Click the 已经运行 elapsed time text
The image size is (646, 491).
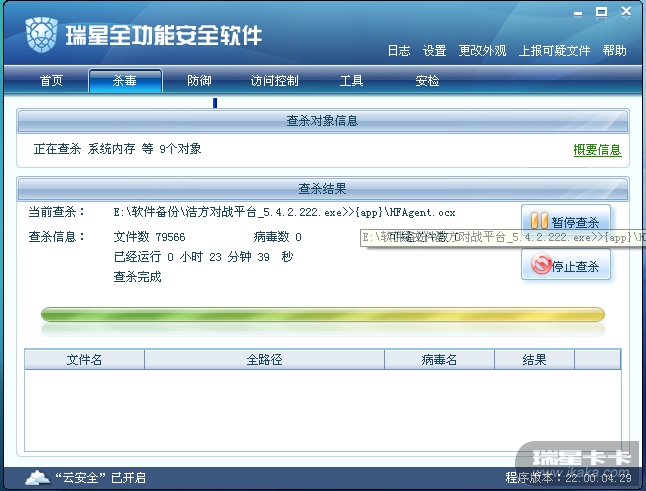(203, 257)
